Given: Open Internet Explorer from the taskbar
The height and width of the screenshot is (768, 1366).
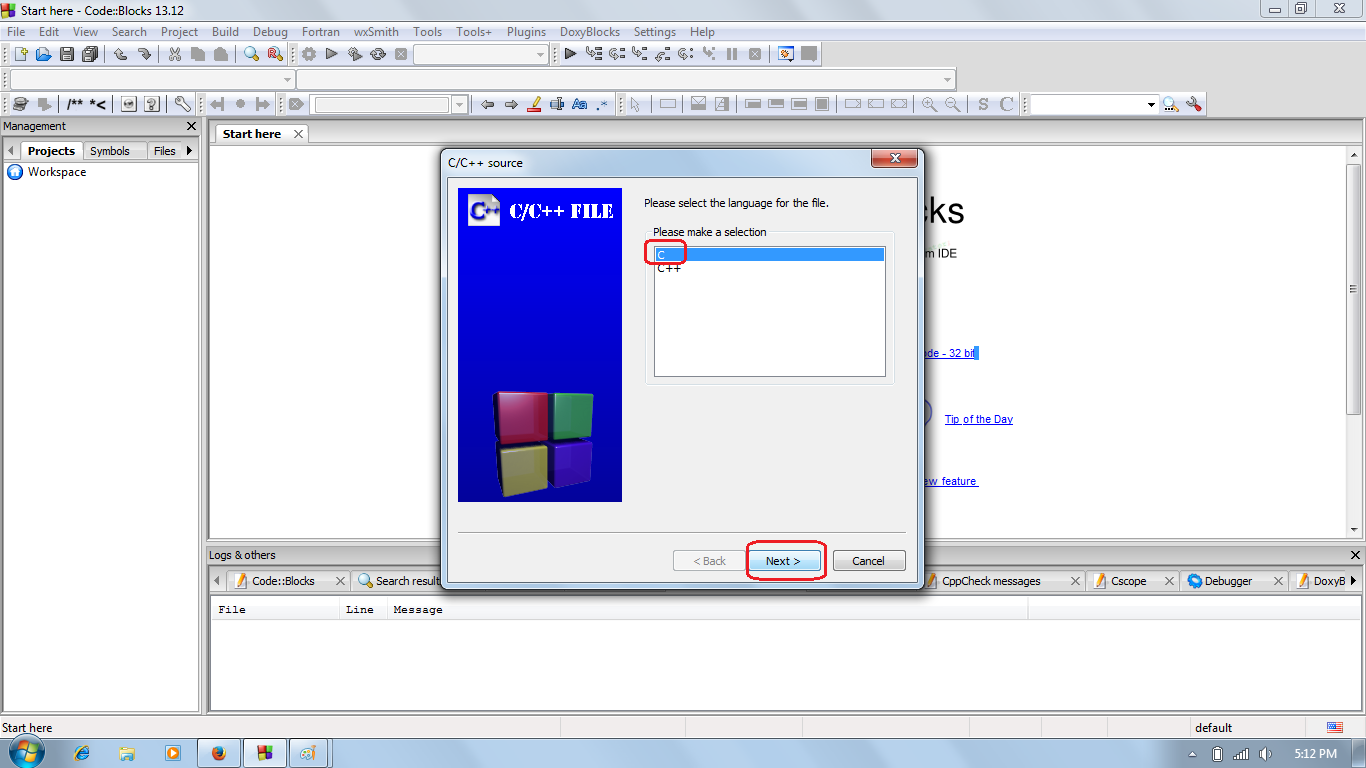Looking at the screenshot, I should 82,753.
